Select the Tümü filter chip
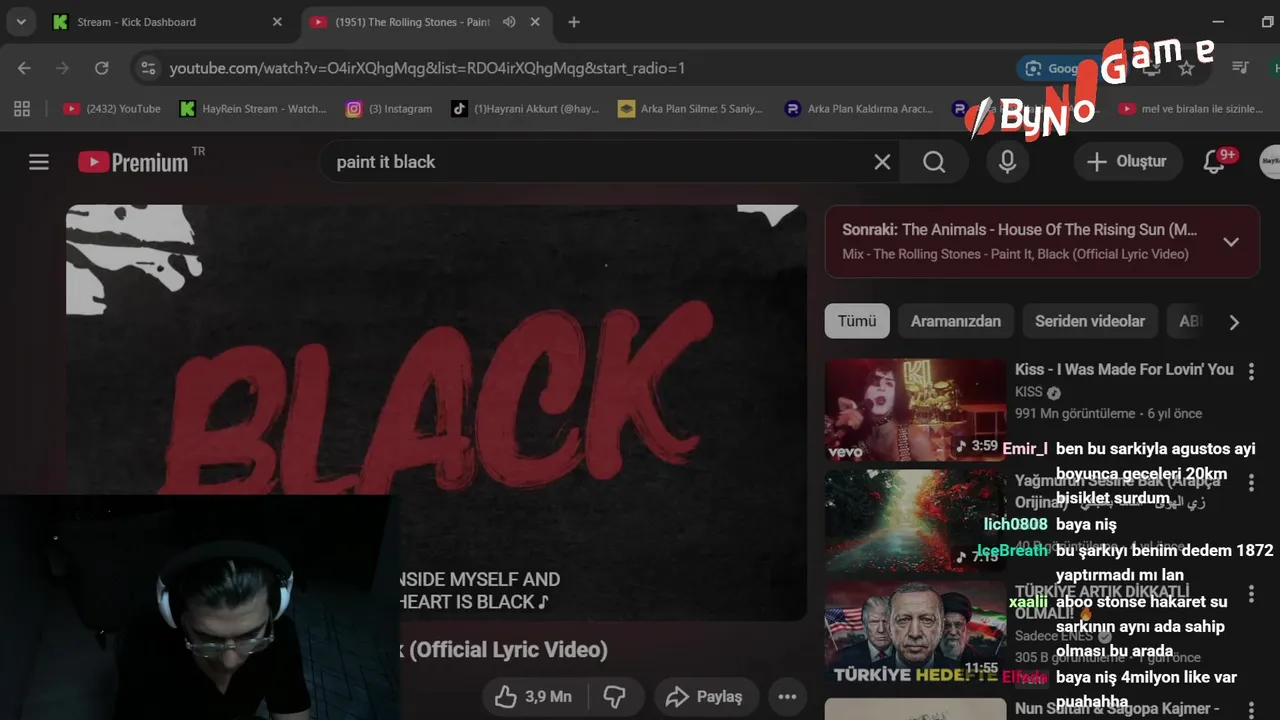Image resolution: width=1280 pixels, height=720 pixels. [x=857, y=321]
